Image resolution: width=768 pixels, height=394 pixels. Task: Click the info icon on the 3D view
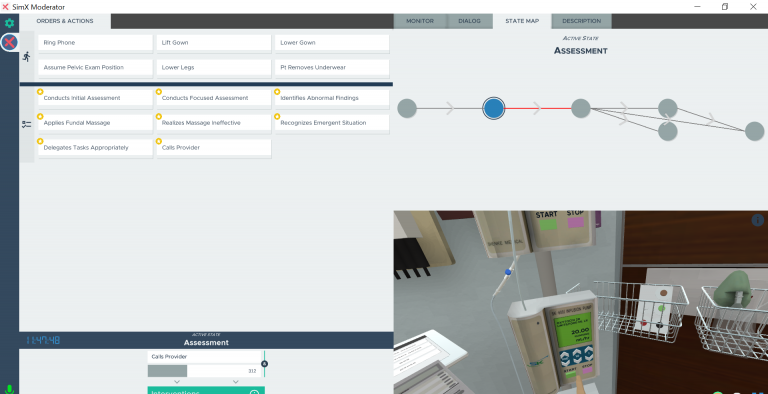757,220
